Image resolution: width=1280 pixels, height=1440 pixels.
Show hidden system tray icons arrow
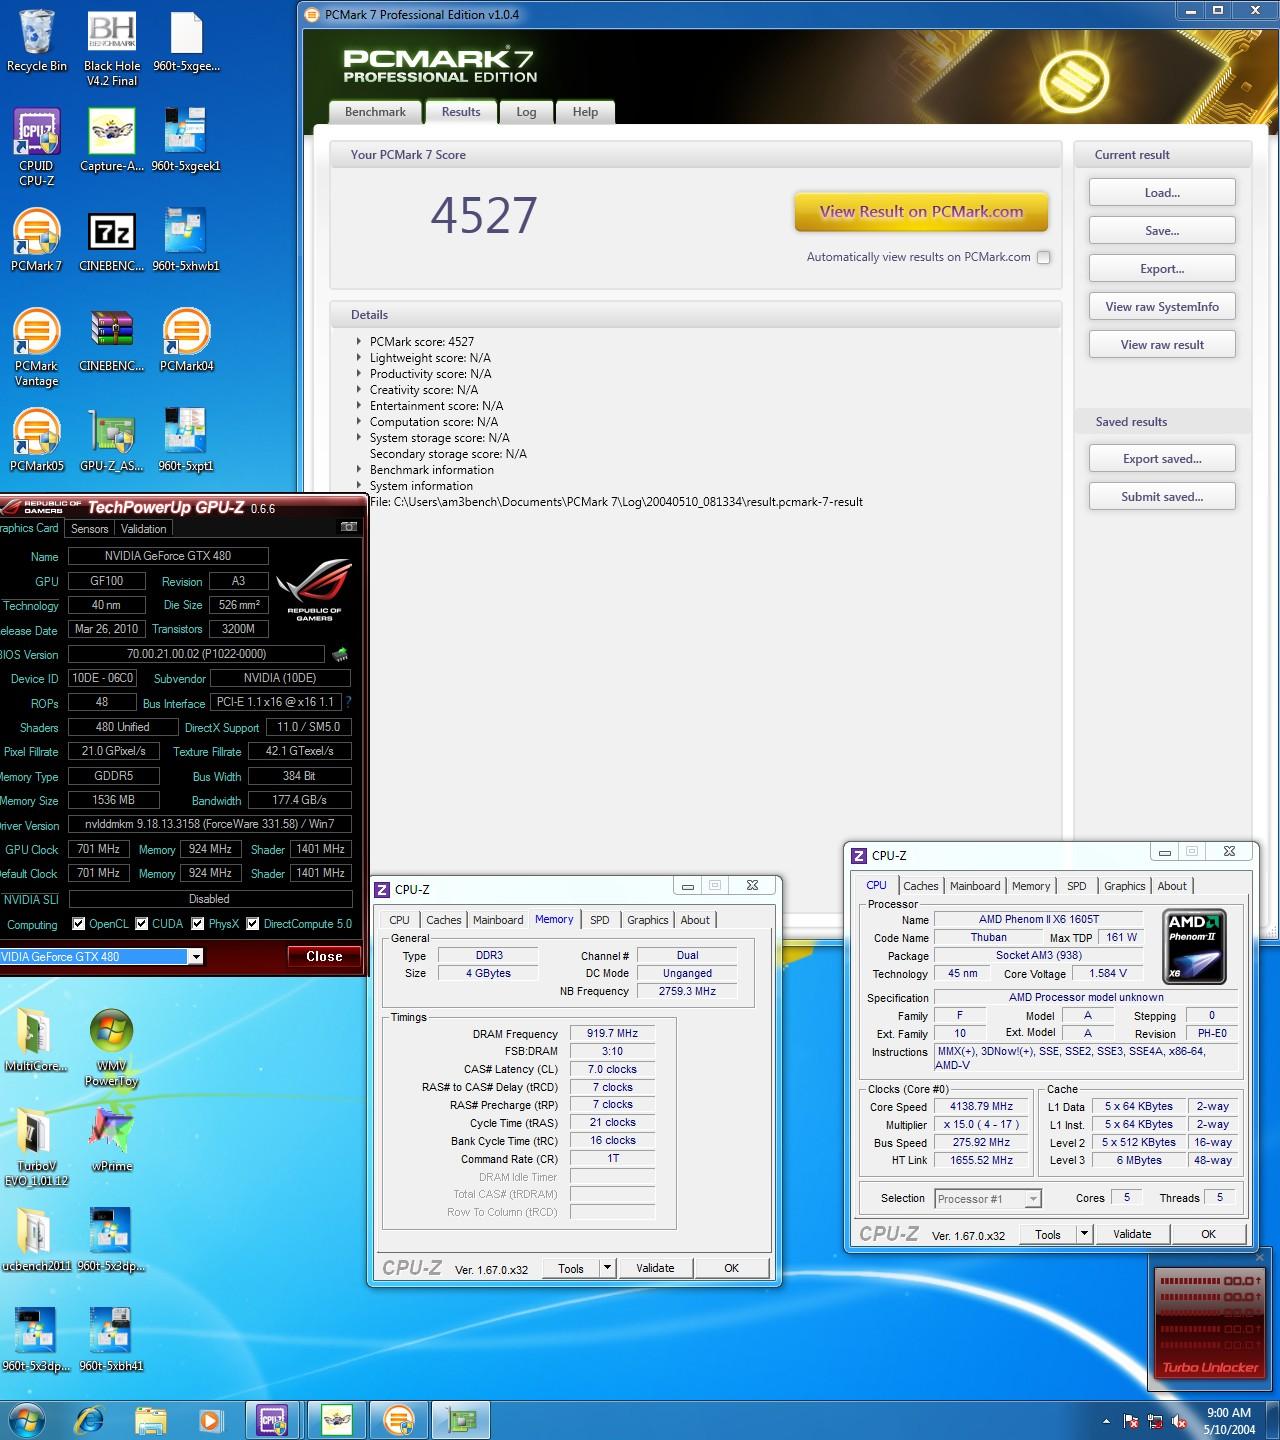(1106, 1421)
